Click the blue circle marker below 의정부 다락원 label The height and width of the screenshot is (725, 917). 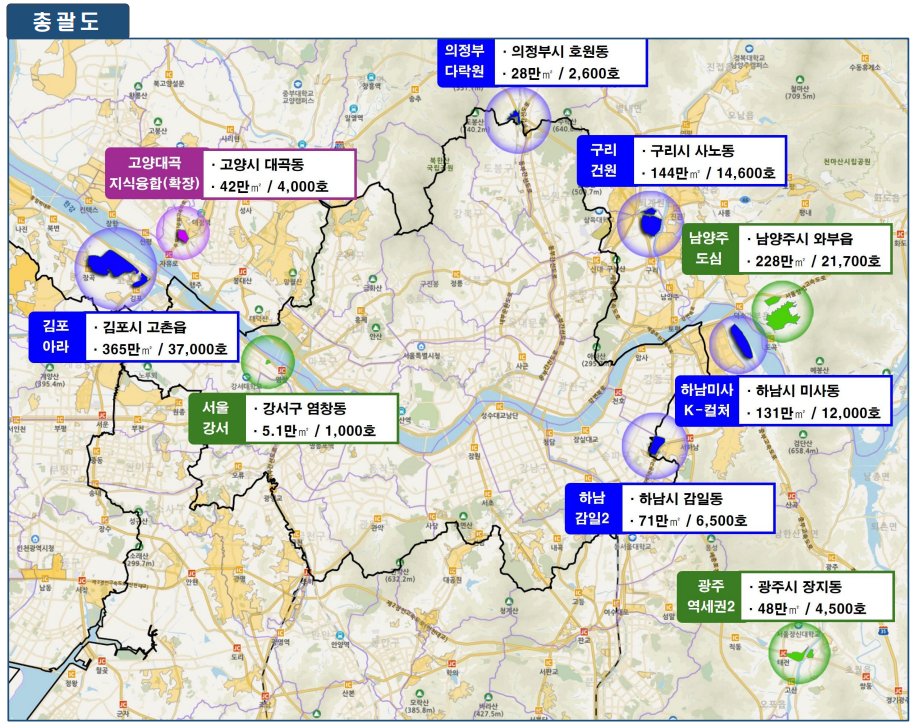[x=518, y=120]
